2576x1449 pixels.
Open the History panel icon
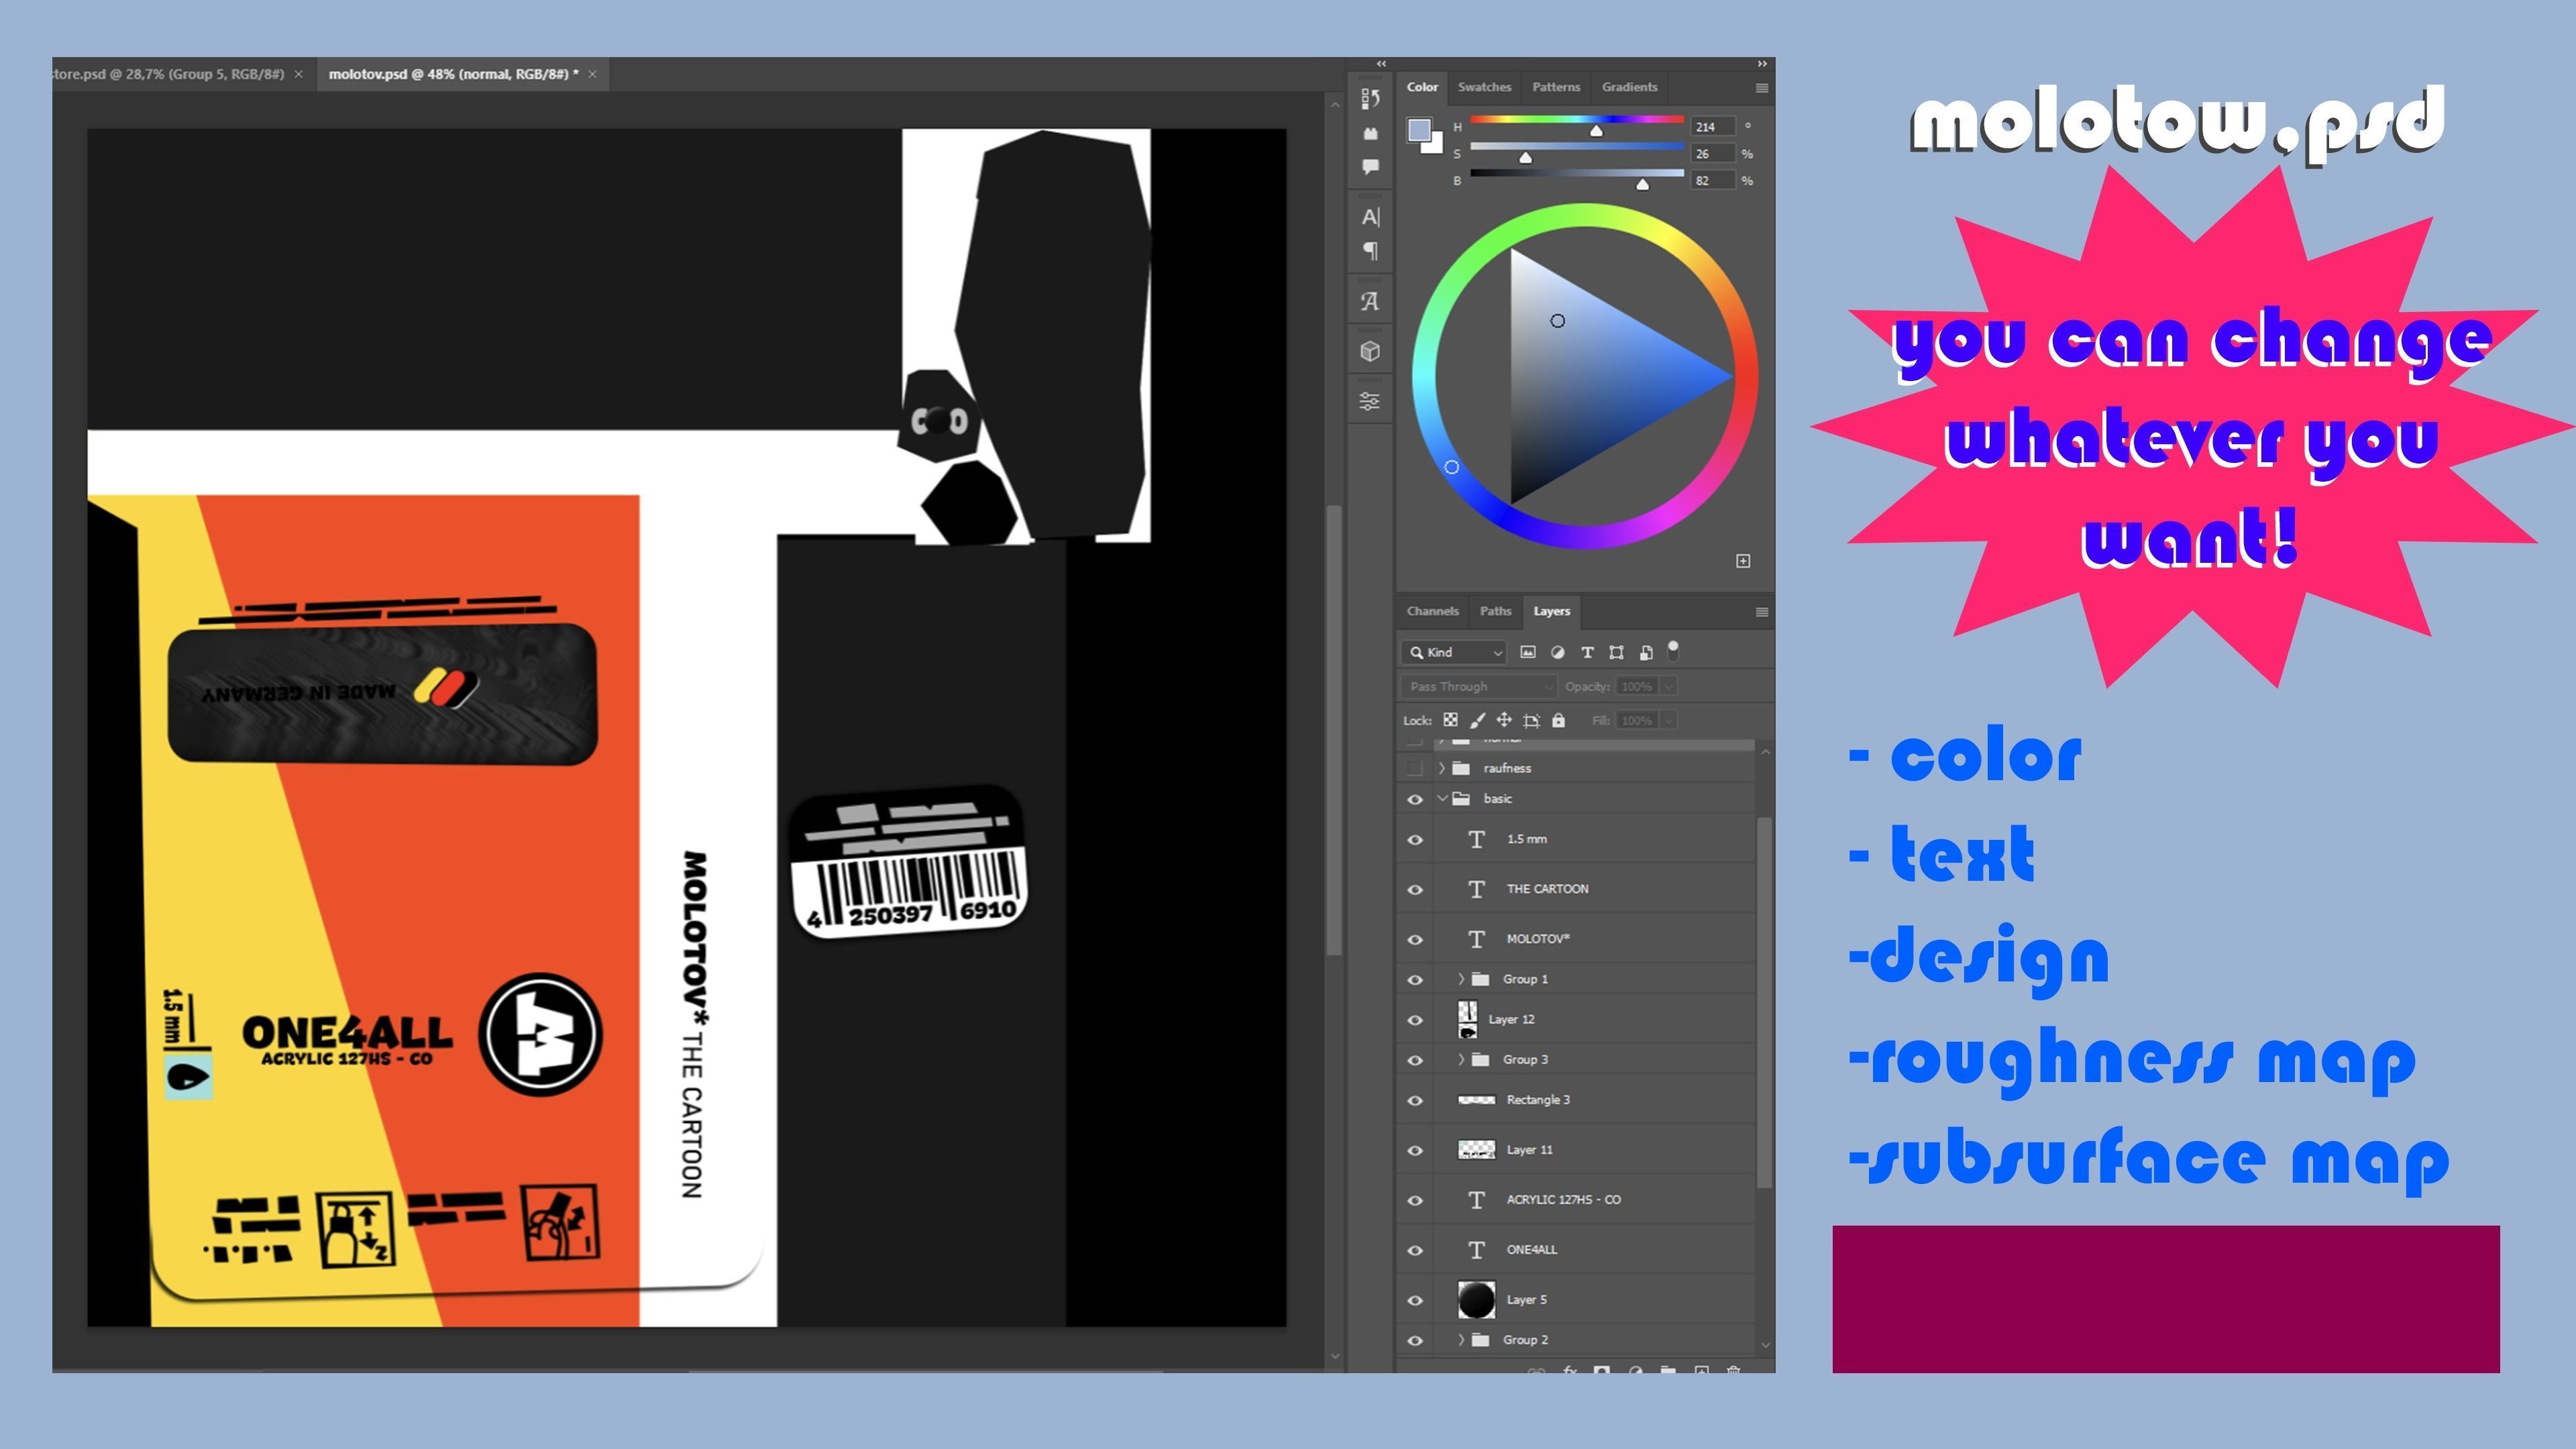click(x=1370, y=98)
